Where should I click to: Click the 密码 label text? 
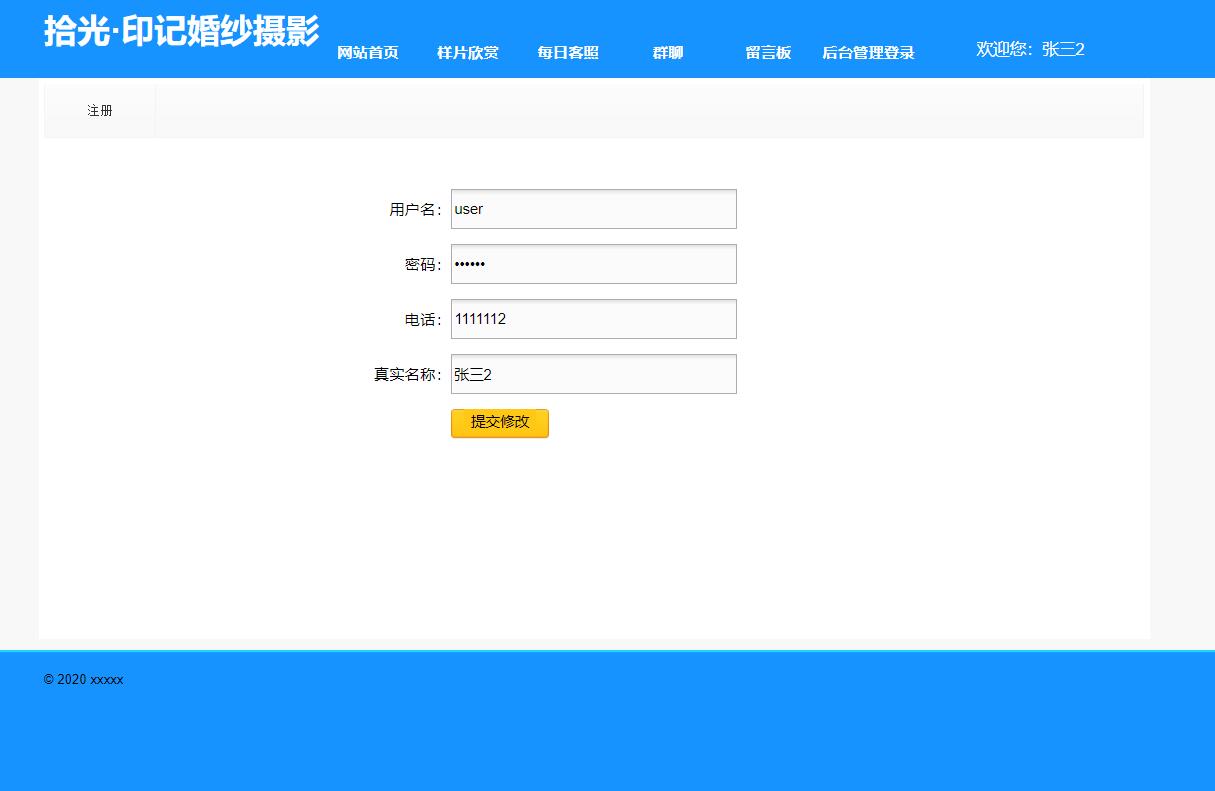pyautogui.click(x=421, y=263)
